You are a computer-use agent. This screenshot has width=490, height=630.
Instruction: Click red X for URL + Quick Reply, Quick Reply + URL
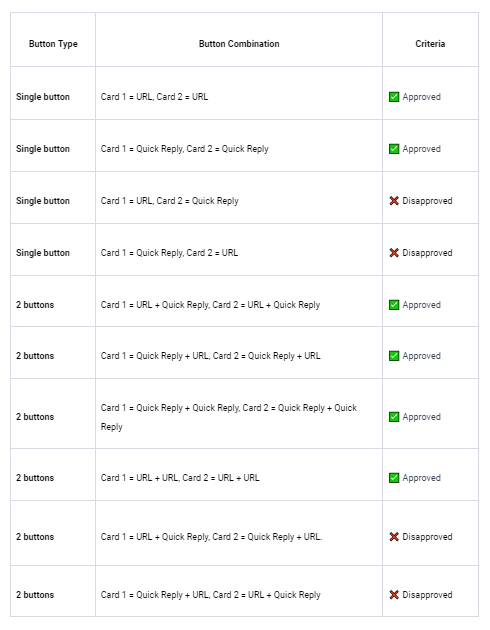pos(394,537)
